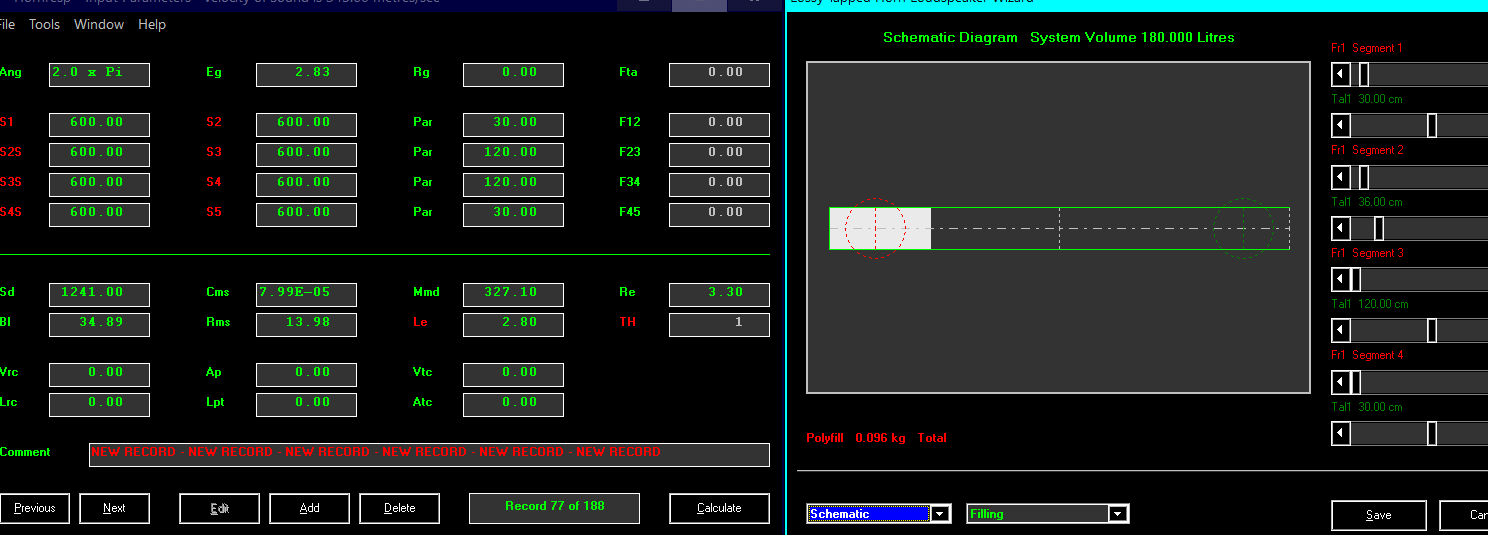Click the S3 input field
The width and height of the screenshot is (1488, 535).
[x=306, y=154]
